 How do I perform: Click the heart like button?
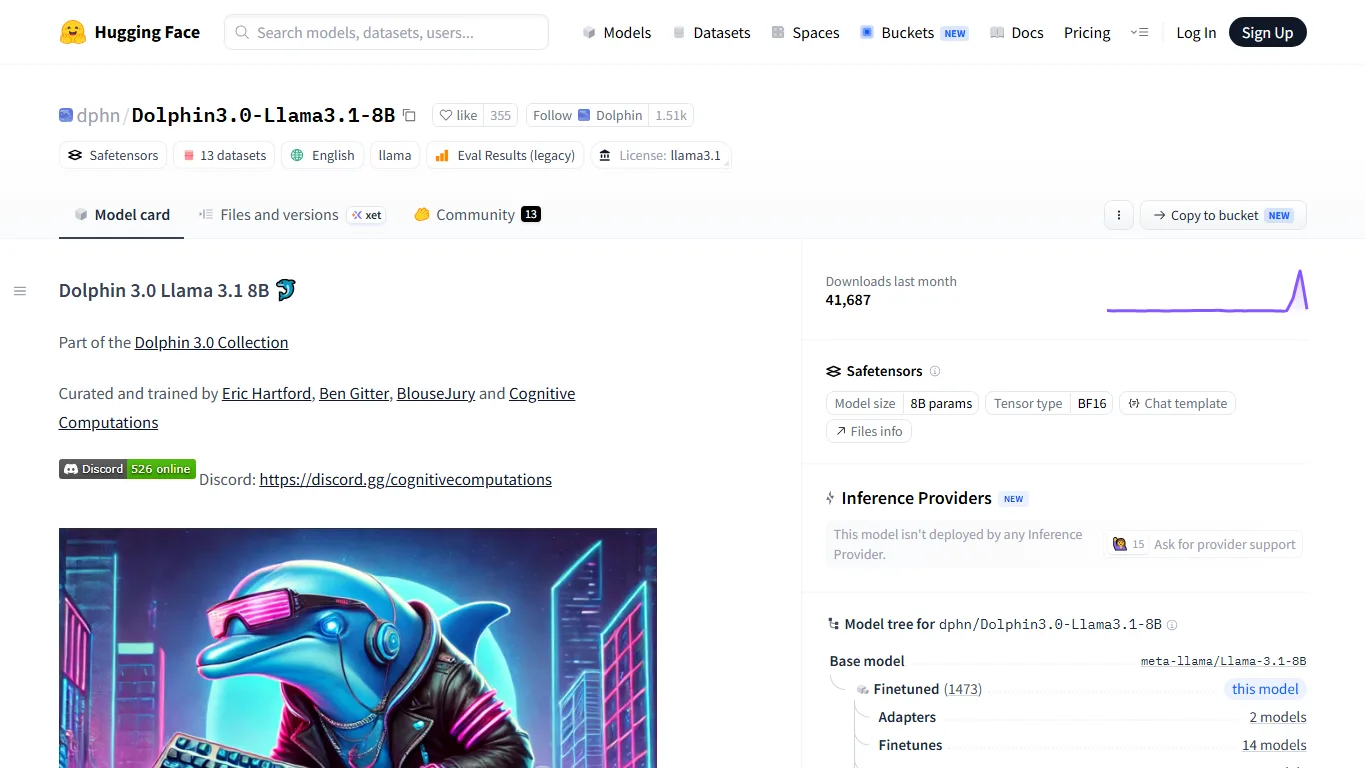tap(459, 115)
